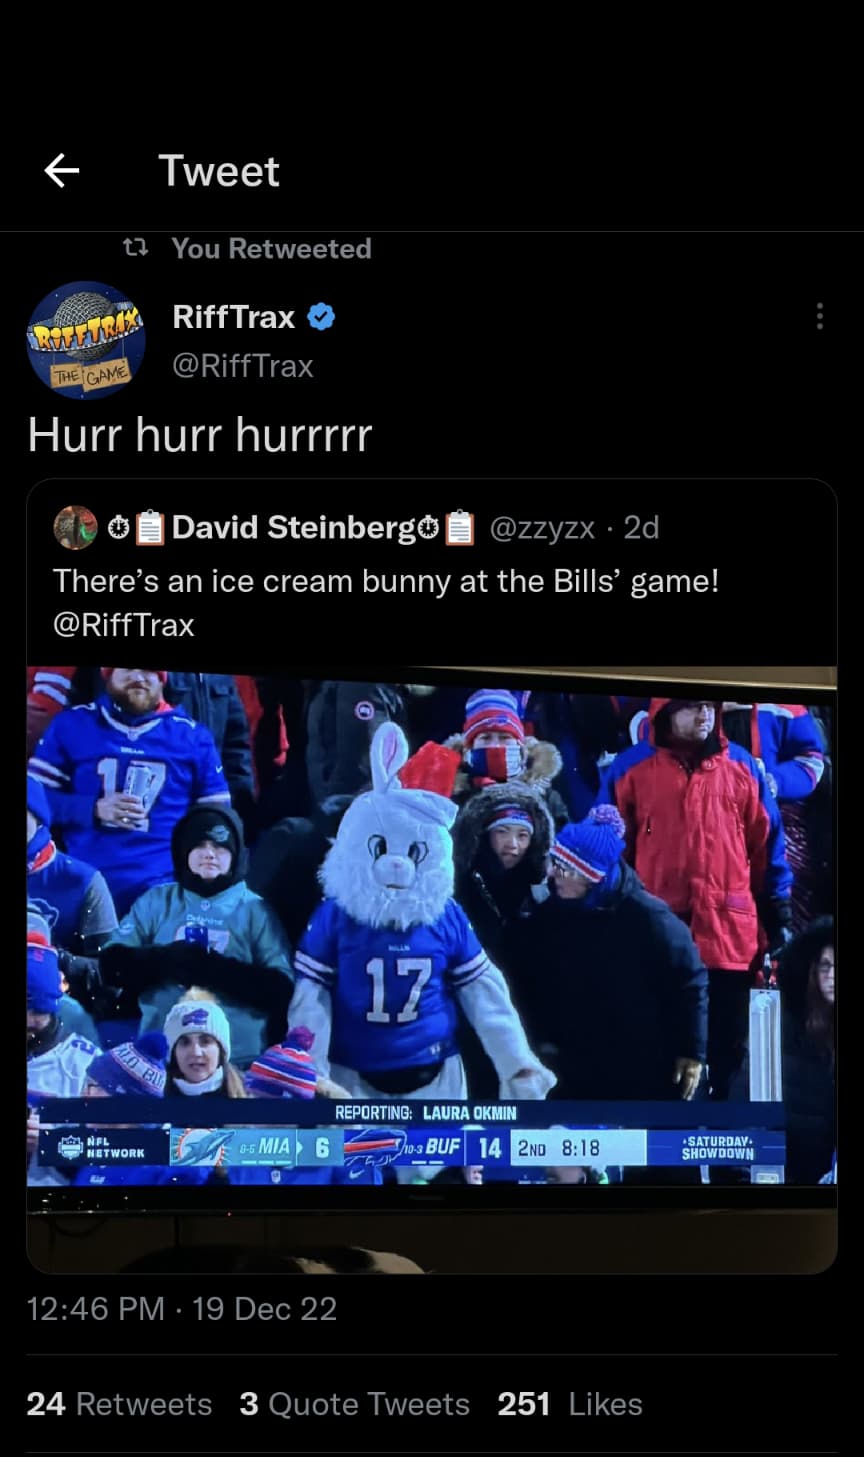864x1457 pixels.
Task: Tap the 12:46 PM · 19 Dec 22 timestamp
Action: point(182,1309)
